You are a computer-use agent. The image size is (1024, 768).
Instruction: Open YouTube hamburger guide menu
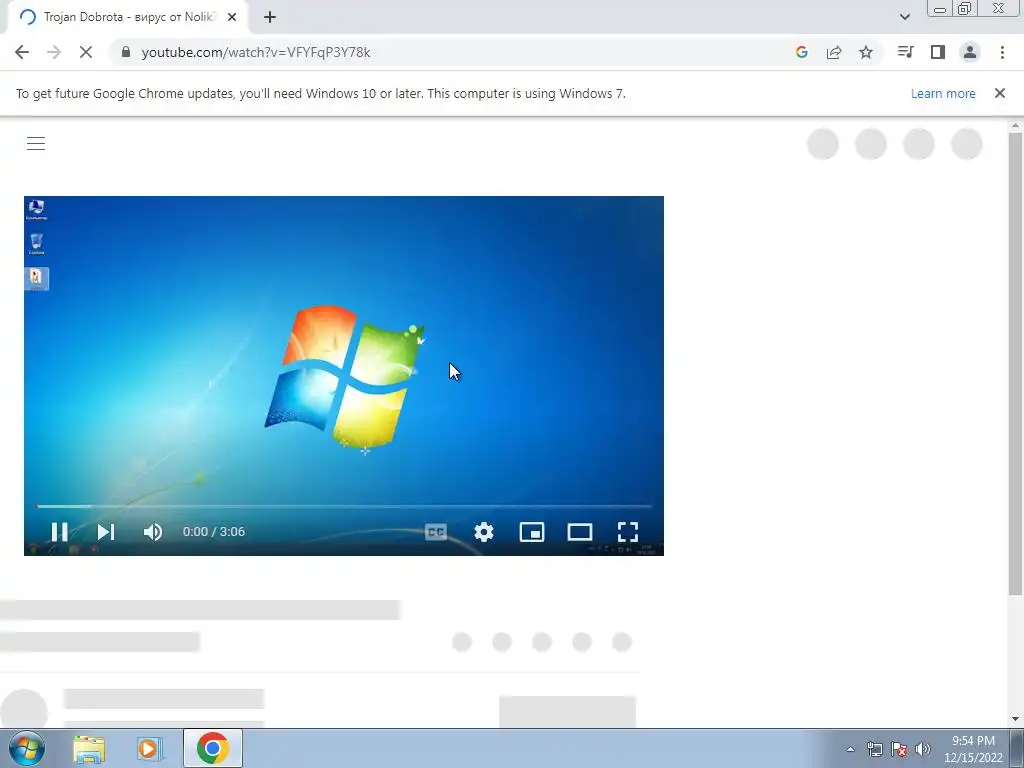coord(36,144)
